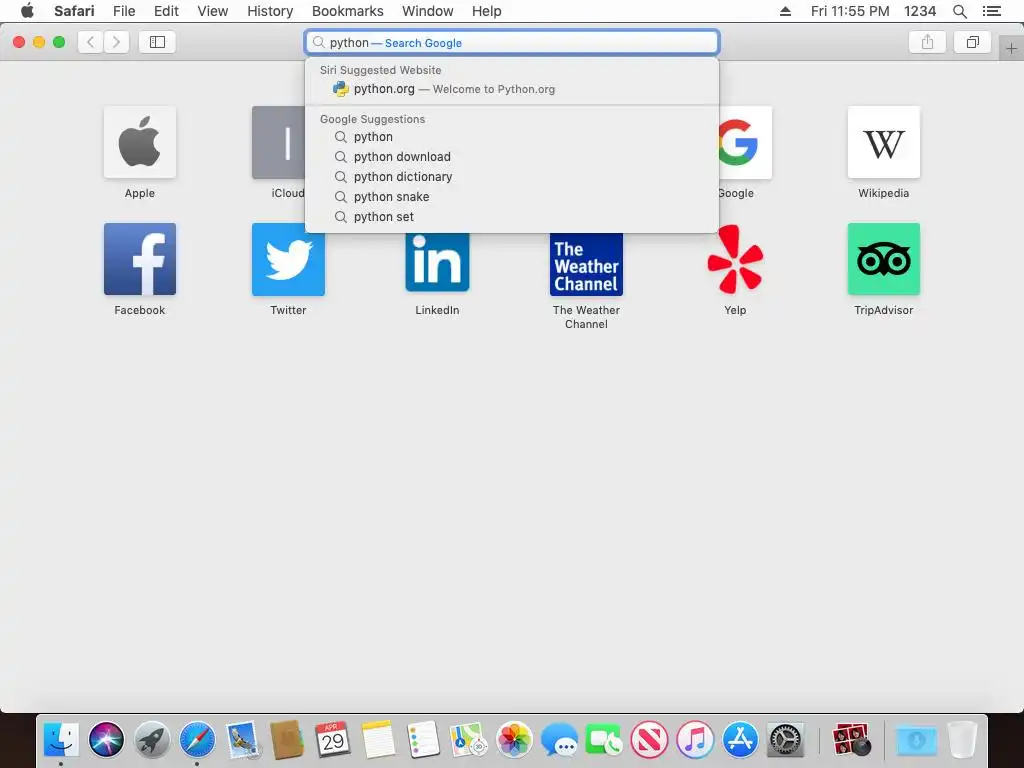1024x768 pixels.
Task: Open the Edit menu
Action: click(166, 11)
